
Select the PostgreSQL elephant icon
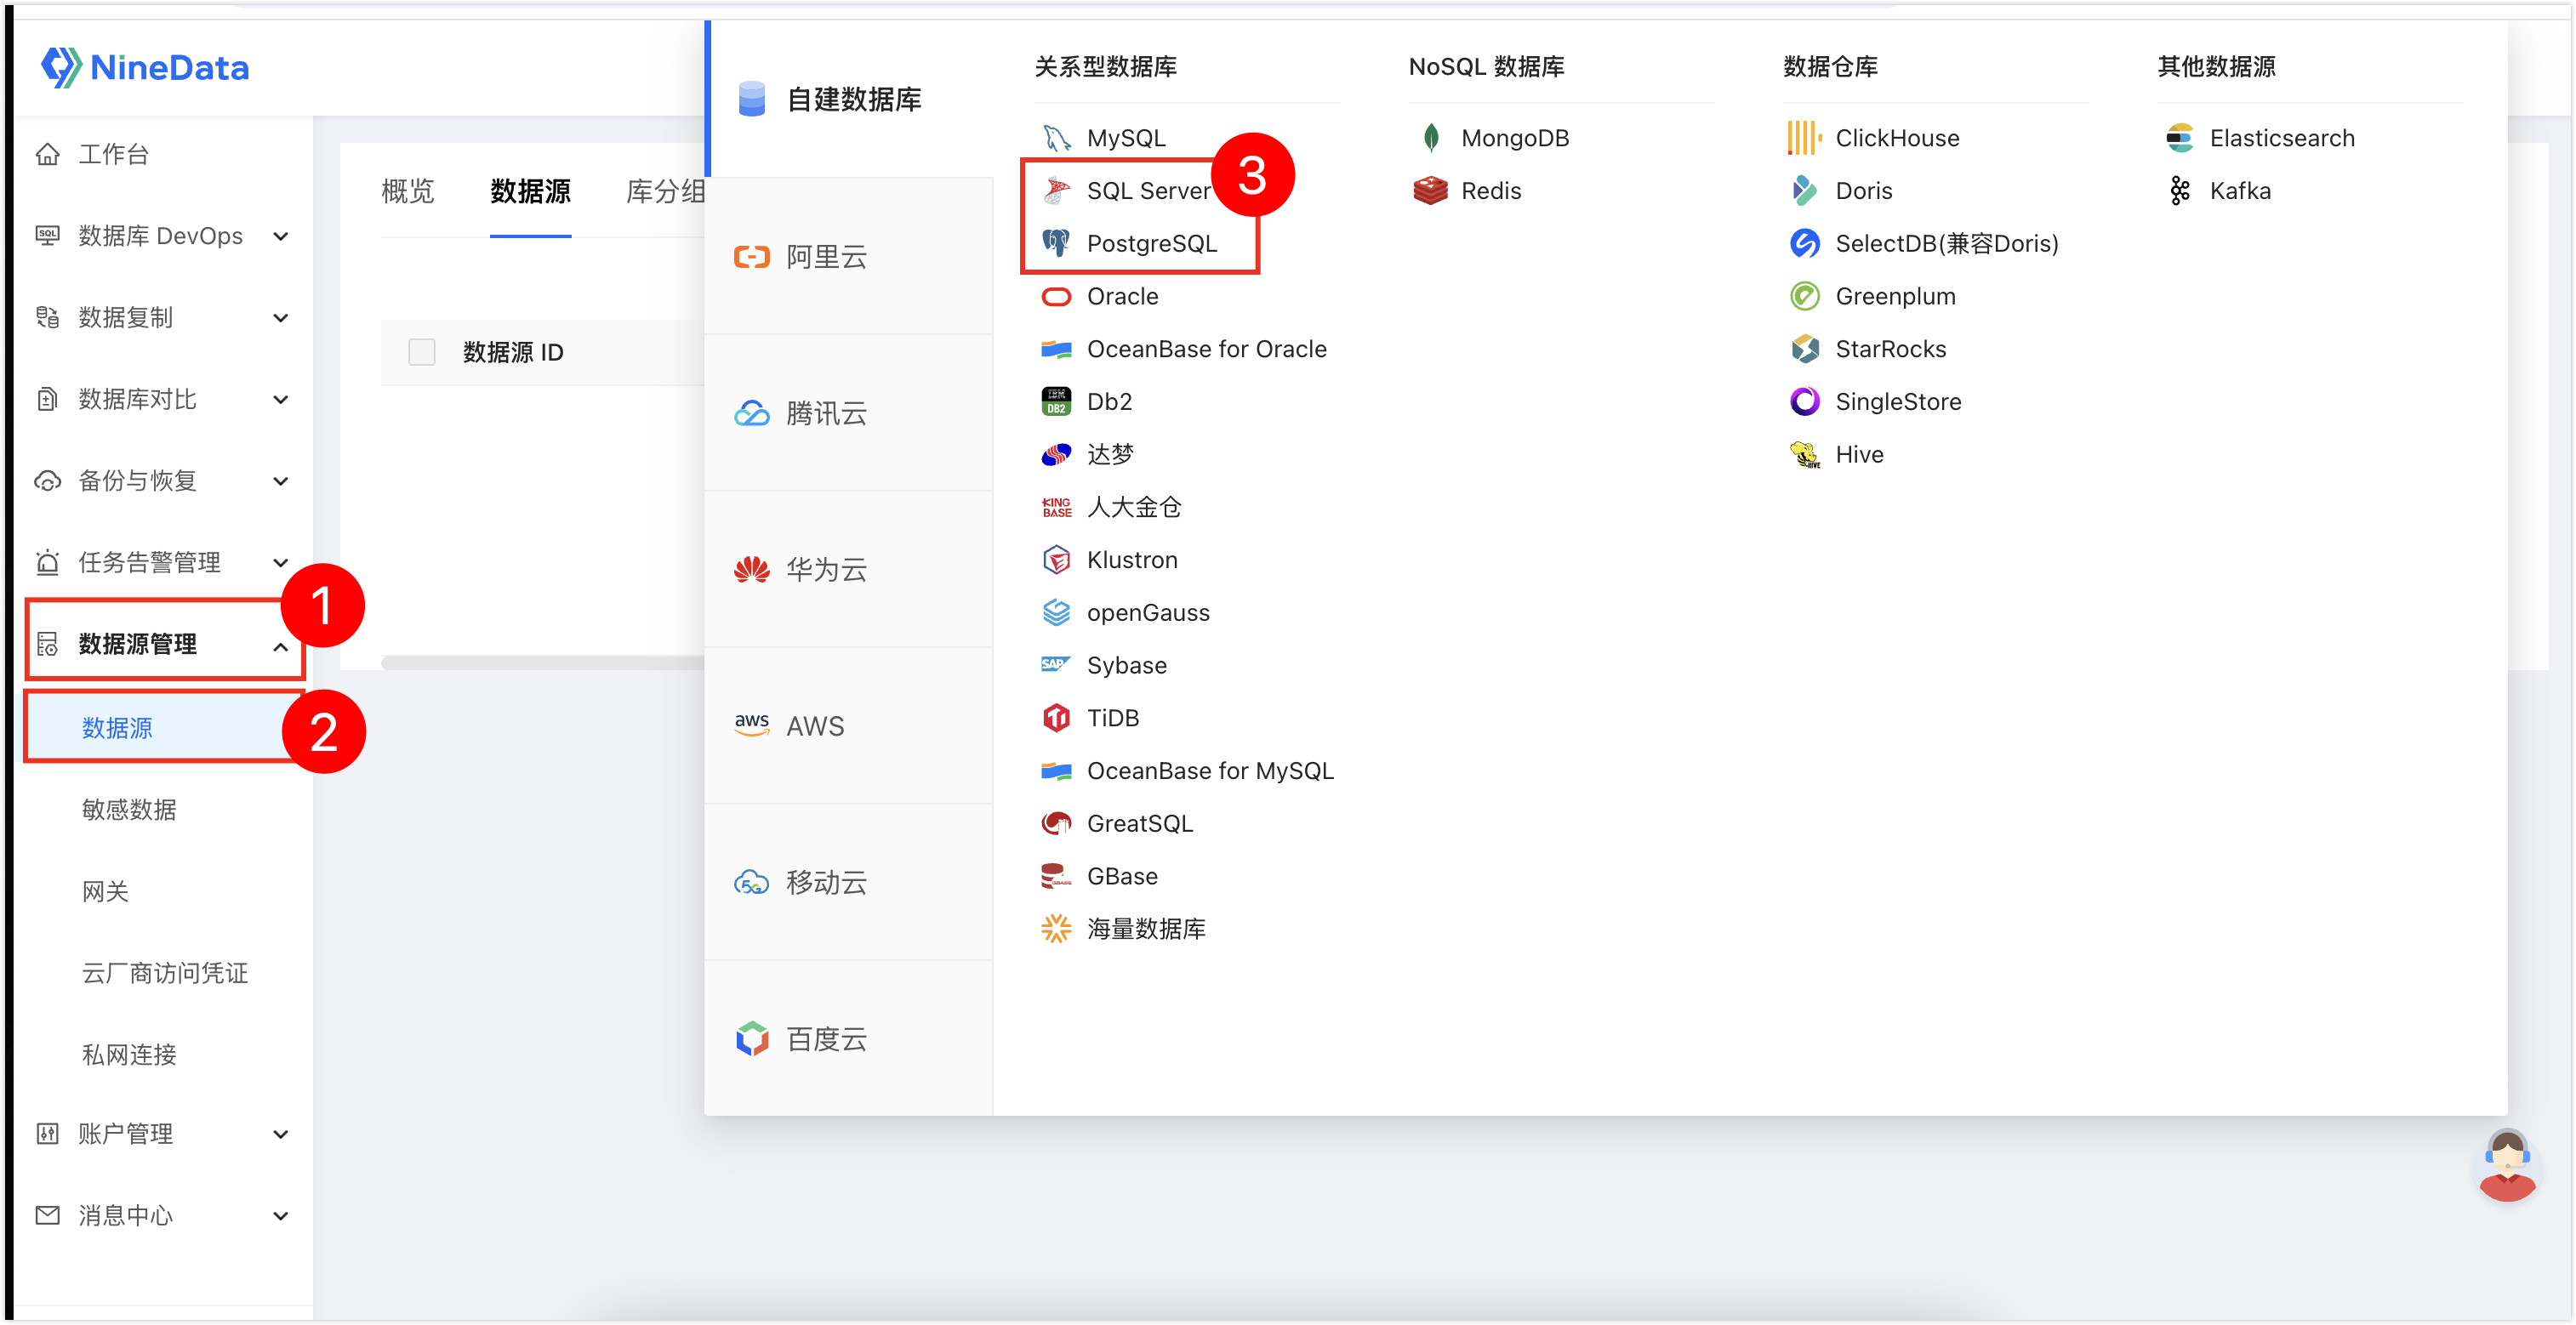point(1056,243)
